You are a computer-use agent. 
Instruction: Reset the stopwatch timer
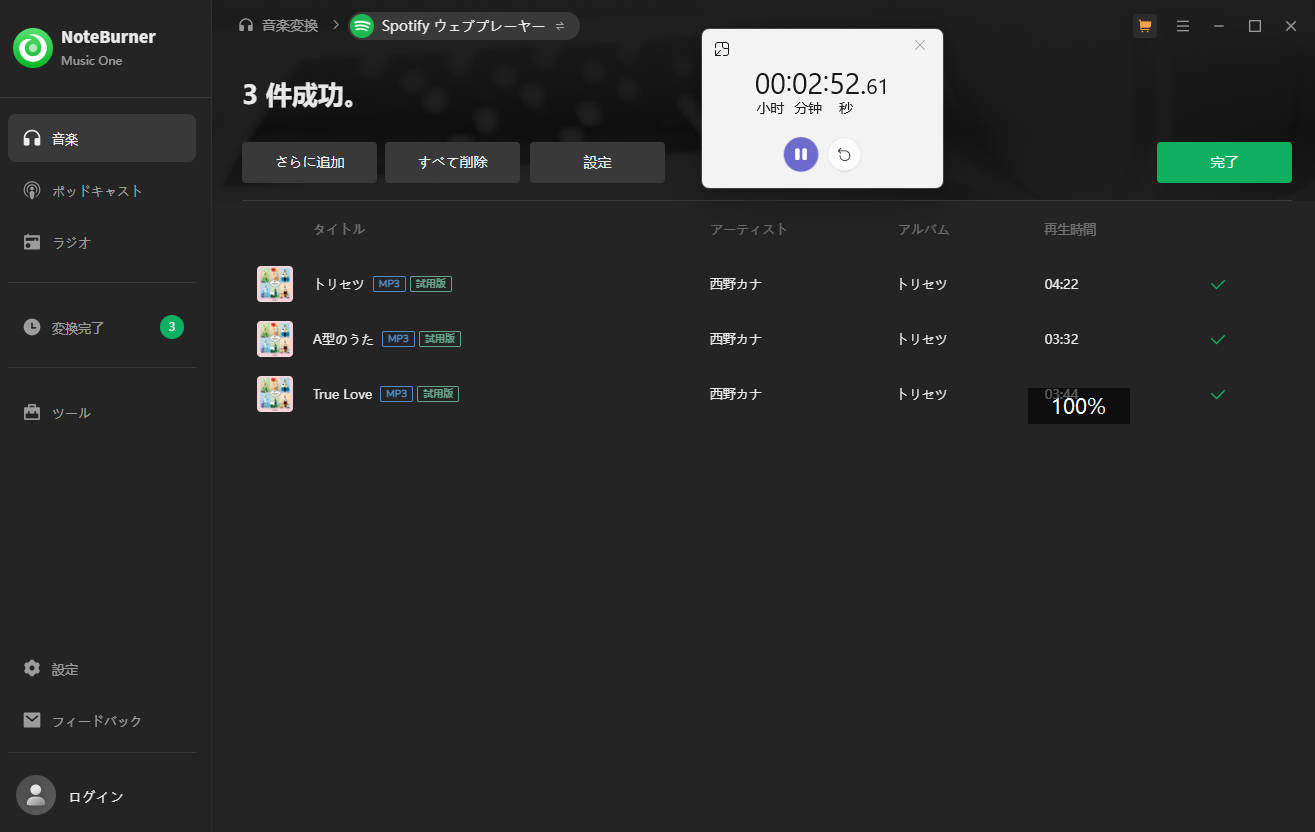pyautogui.click(x=844, y=154)
